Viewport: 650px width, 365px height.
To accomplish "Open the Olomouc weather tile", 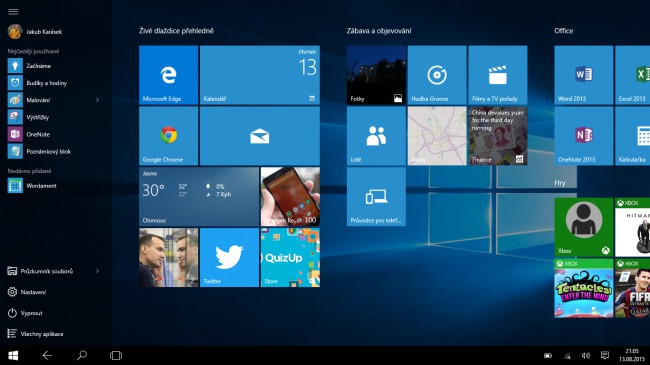I will coord(199,197).
